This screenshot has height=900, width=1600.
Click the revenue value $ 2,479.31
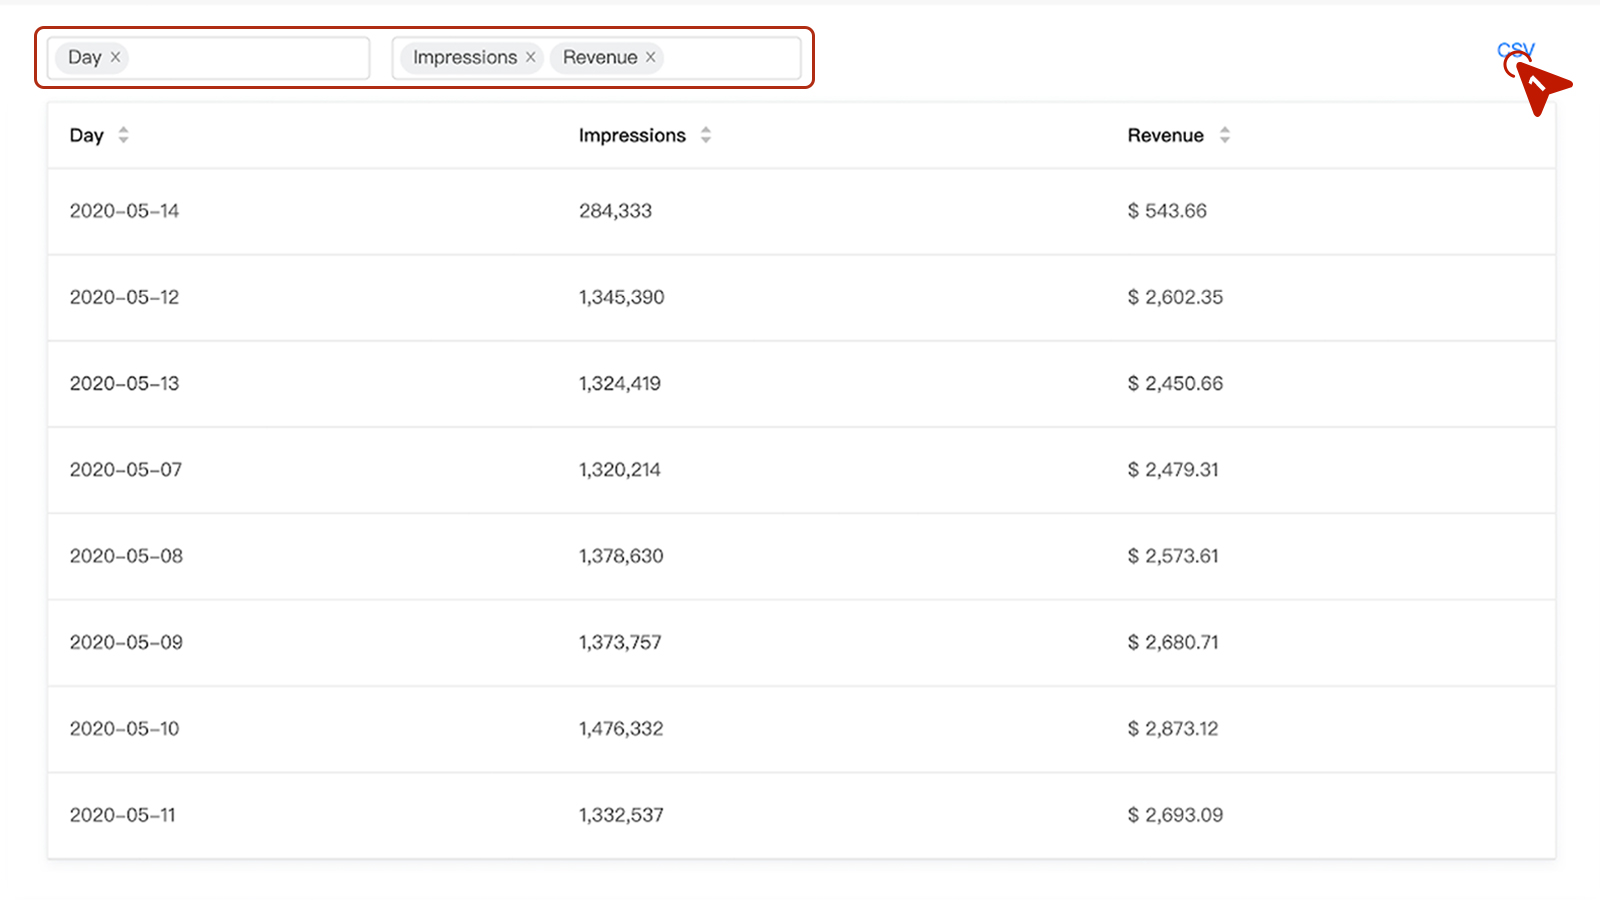click(x=1173, y=469)
